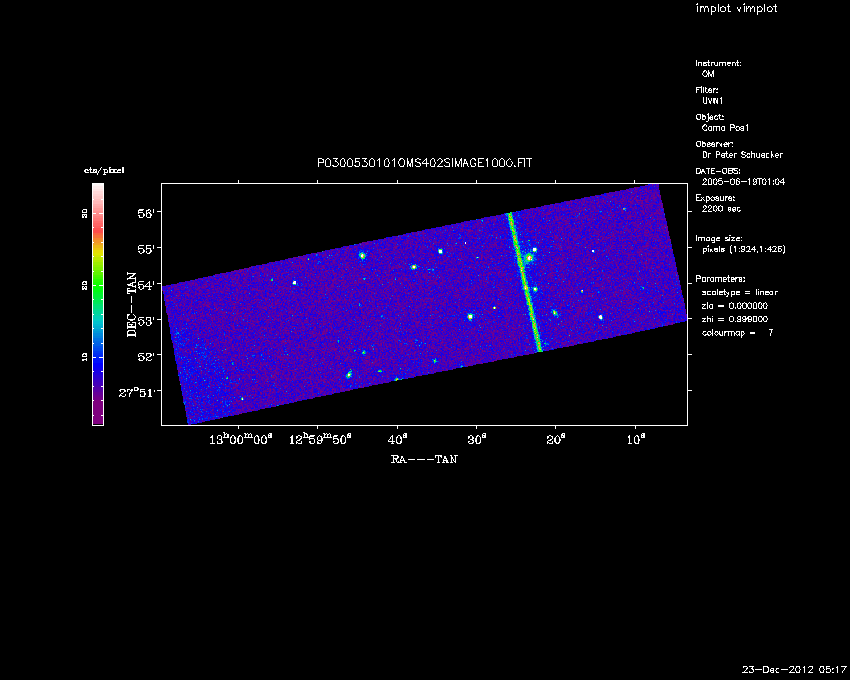The width and height of the screenshot is (850, 680).
Task: Click the 'Image size:' label
Action: 719,239
